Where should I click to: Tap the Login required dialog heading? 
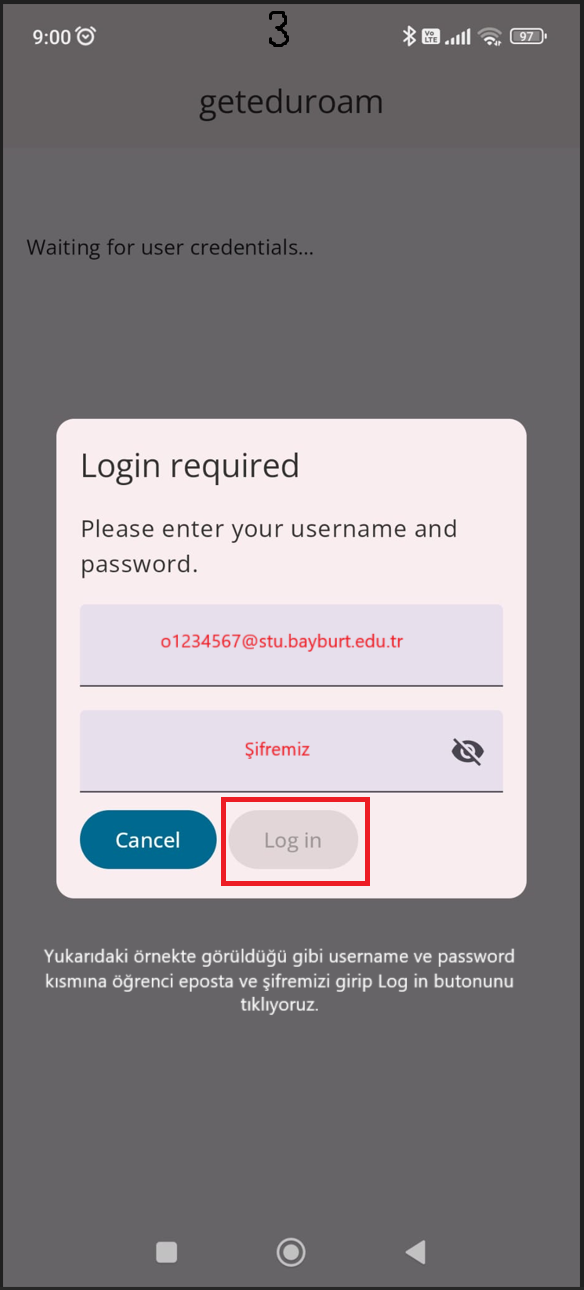190,466
